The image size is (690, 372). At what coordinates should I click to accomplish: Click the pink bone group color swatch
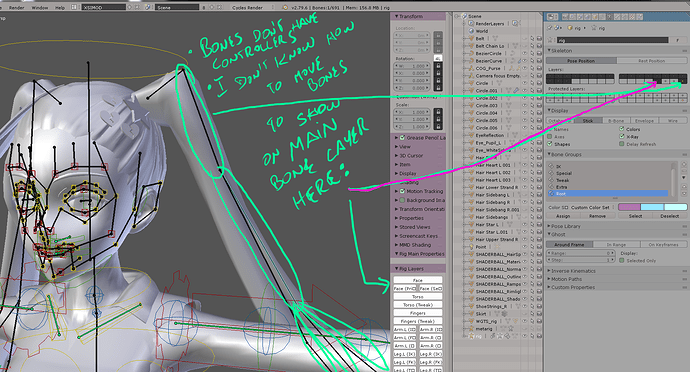click(x=629, y=207)
